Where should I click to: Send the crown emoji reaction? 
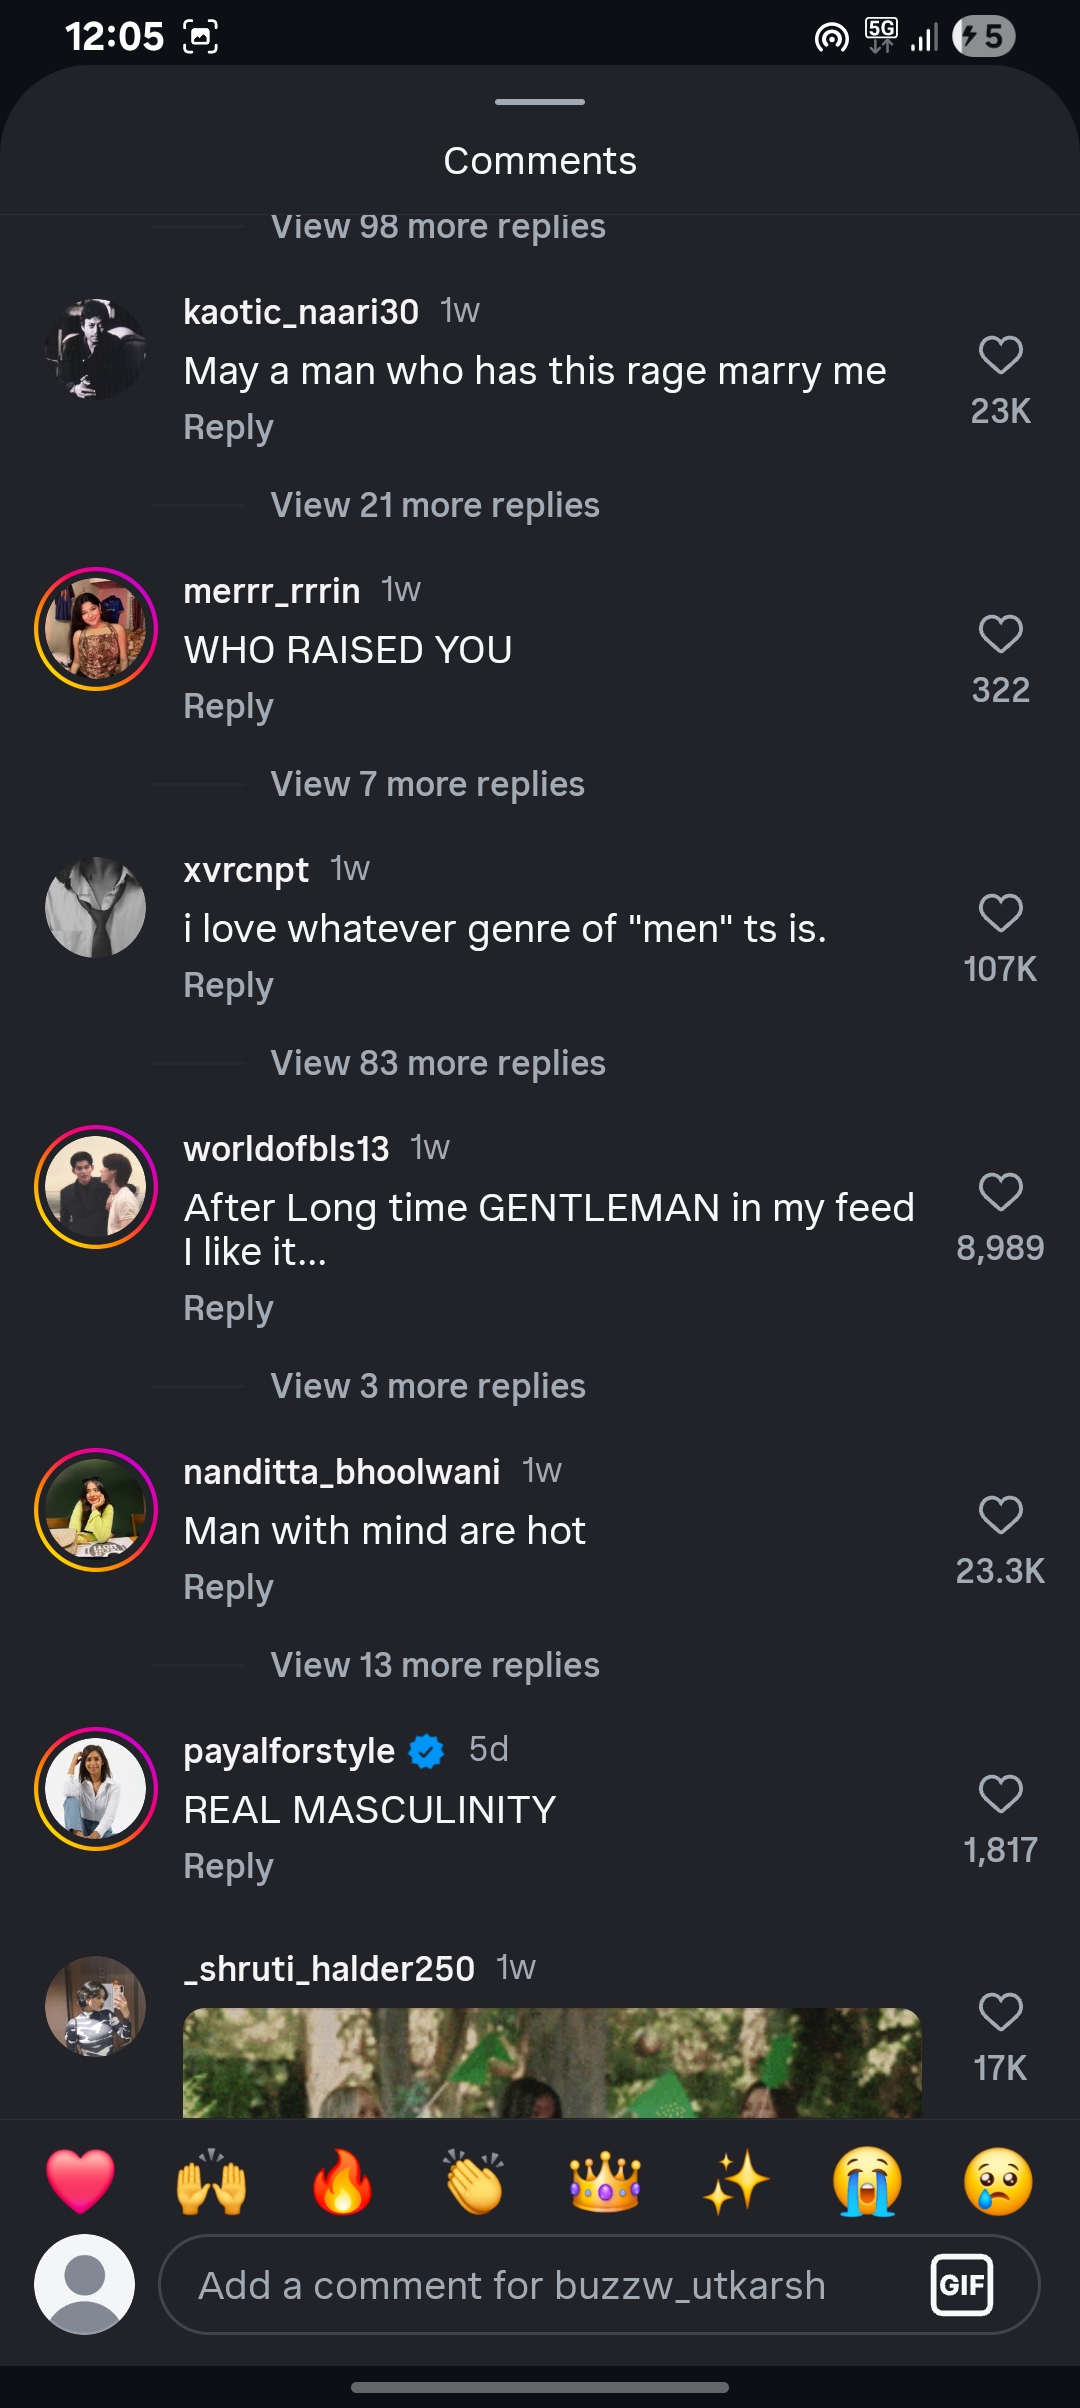[x=604, y=2182]
